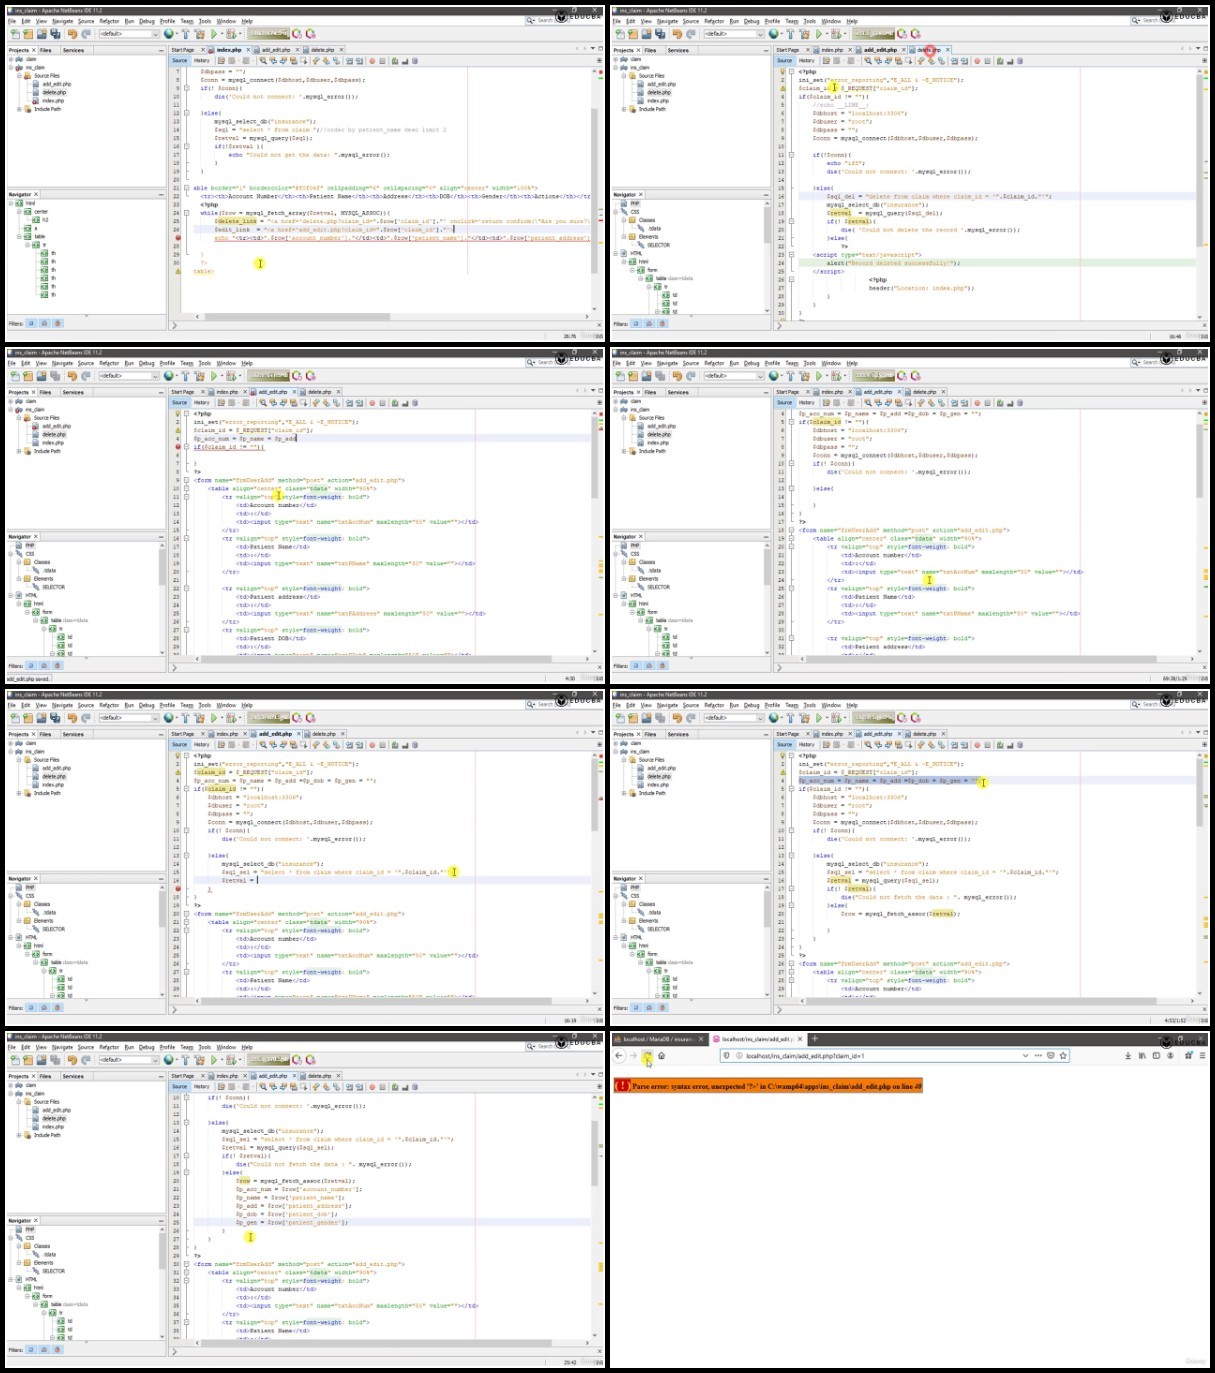Expand clam project in NetBeans editing index.php
Screen dimensions: 1215x1373
tap(11, 59)
